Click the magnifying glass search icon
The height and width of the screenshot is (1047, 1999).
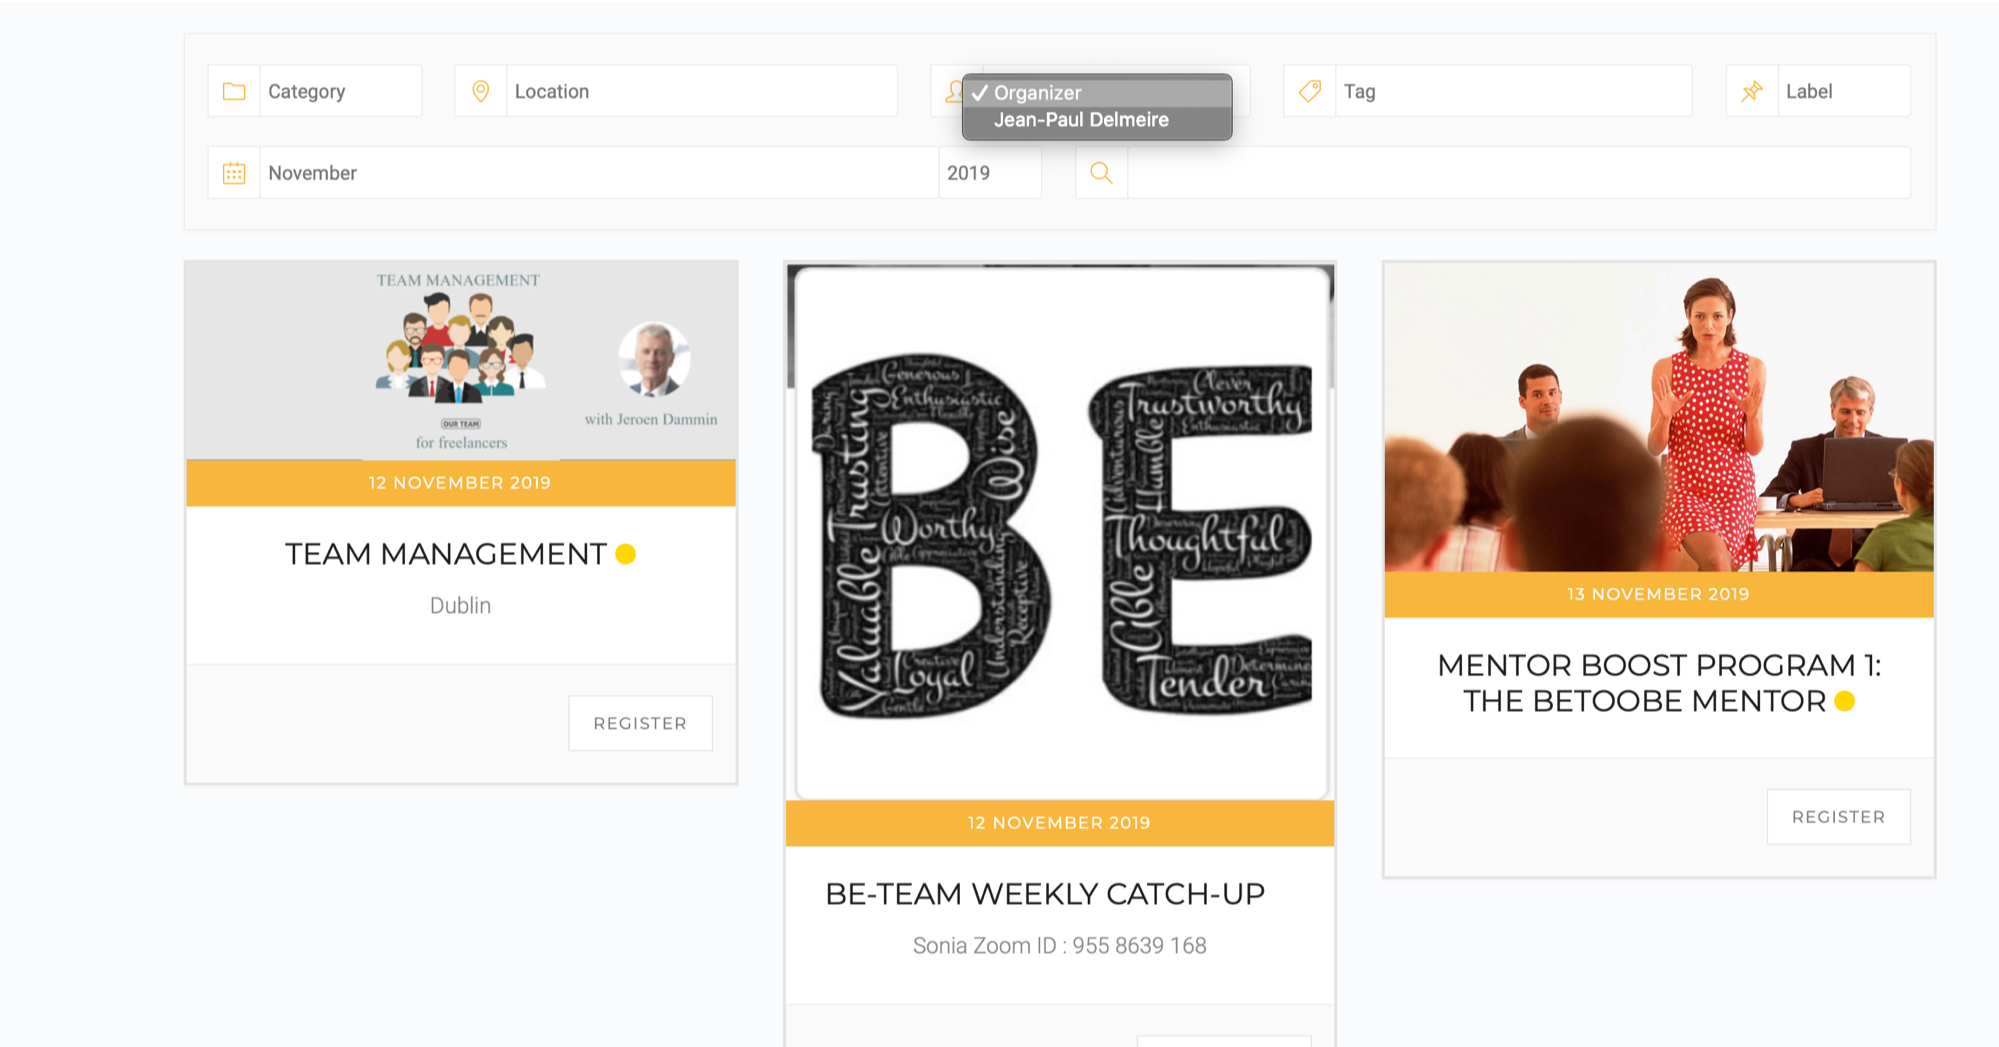[1101, 173]
